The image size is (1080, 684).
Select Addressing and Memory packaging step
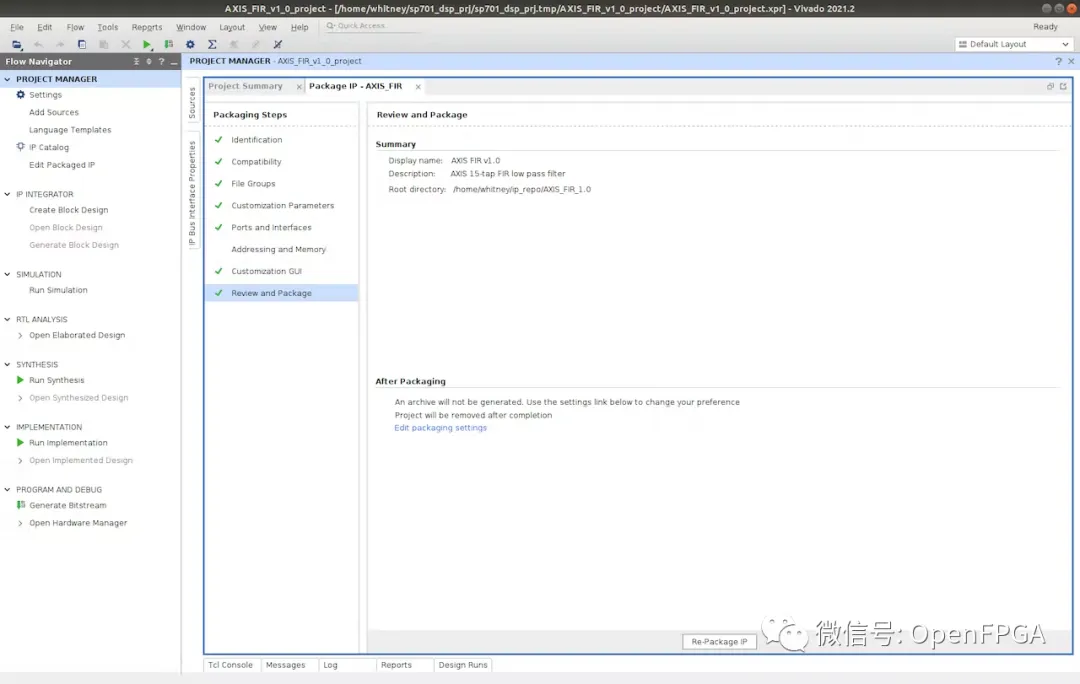coord(281,249)
